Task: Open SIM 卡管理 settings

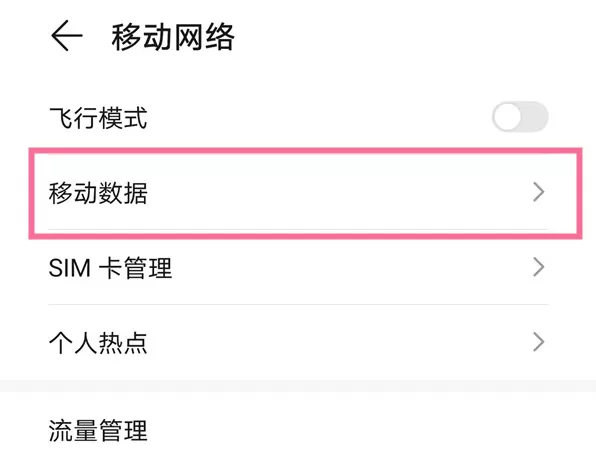Action: (x=298, y=268)
